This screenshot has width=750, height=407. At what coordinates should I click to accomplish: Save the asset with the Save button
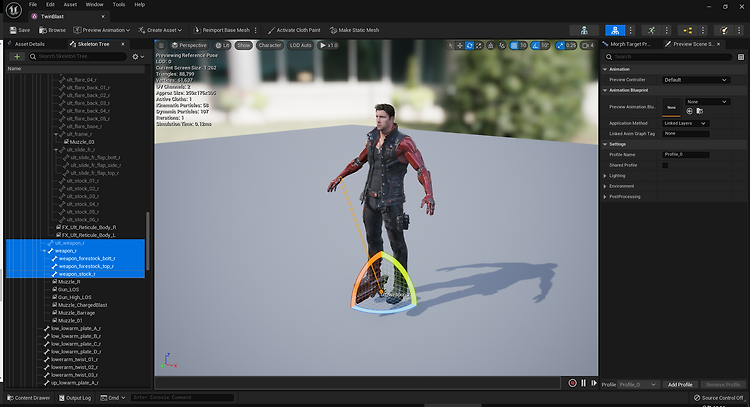tap(20, 30)
